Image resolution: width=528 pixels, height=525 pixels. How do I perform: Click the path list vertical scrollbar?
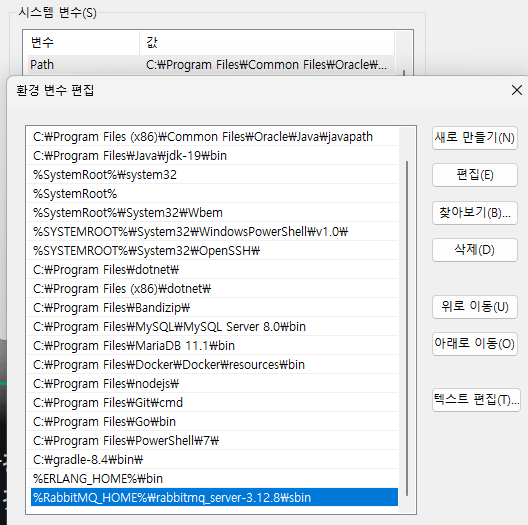click(407, 328)
